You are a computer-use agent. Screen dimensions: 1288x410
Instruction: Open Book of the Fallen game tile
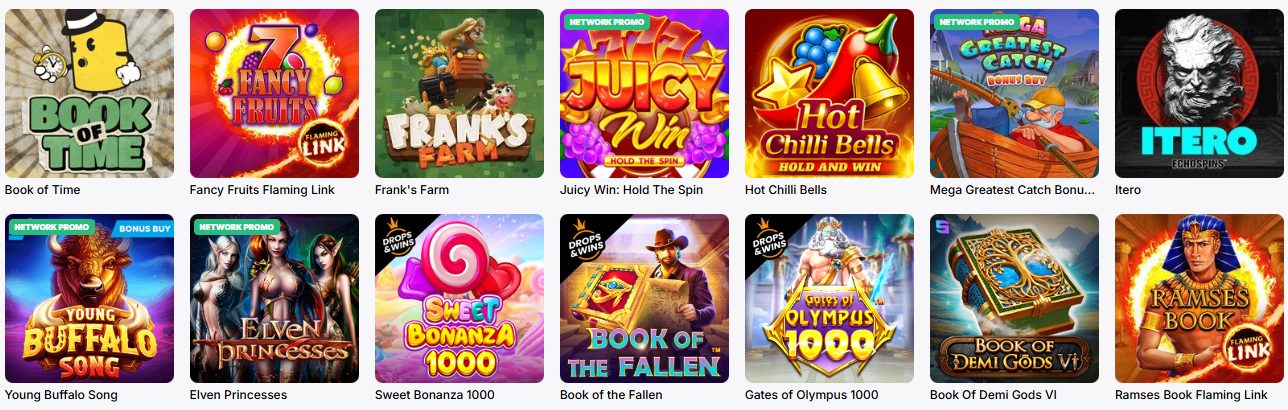644,298
